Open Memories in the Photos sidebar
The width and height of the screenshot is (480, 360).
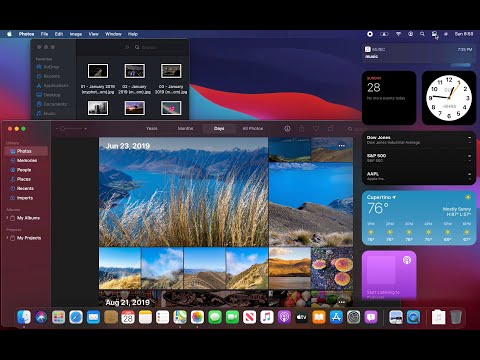coord(26,160)
